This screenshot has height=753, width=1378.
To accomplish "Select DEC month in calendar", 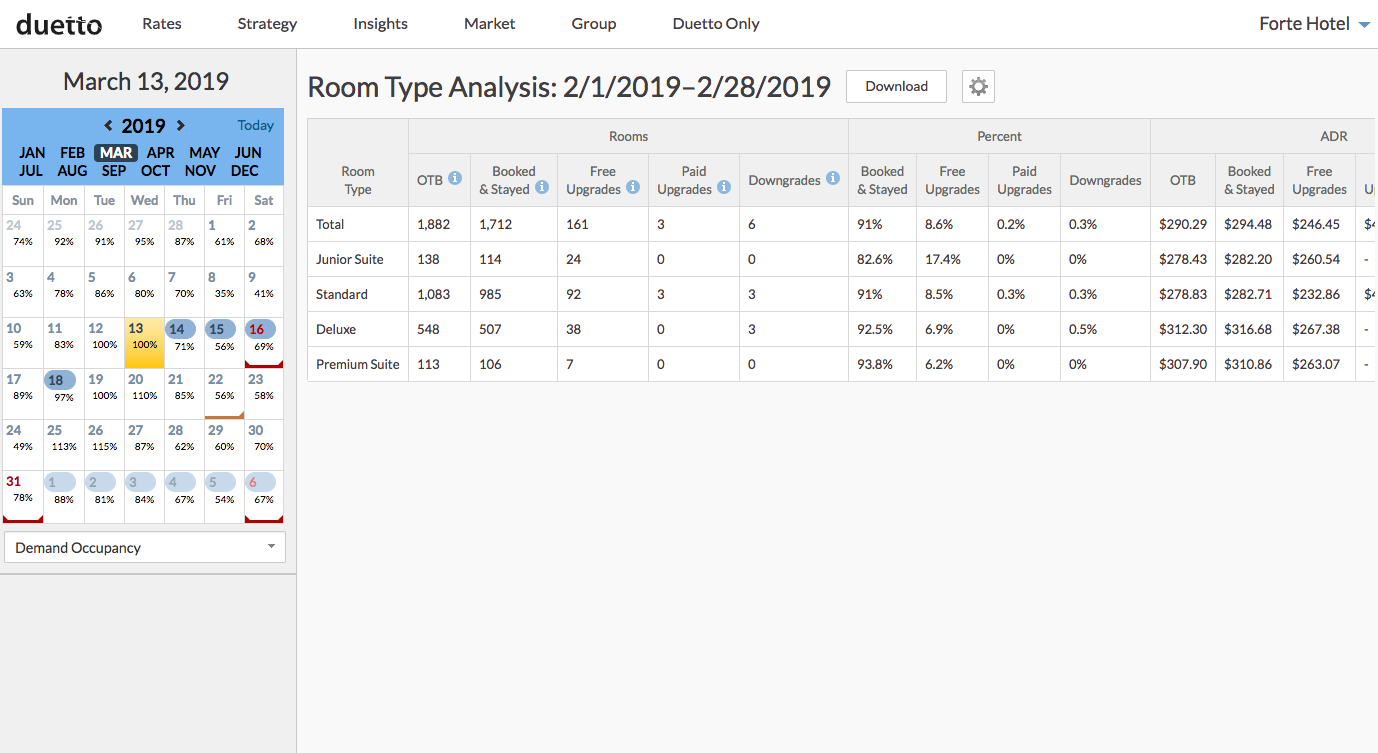I will (245, 171).
